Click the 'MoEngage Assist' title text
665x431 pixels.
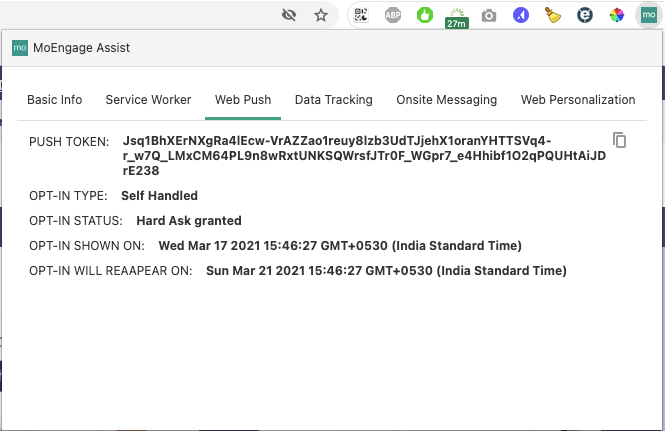(x=81, y=48)
